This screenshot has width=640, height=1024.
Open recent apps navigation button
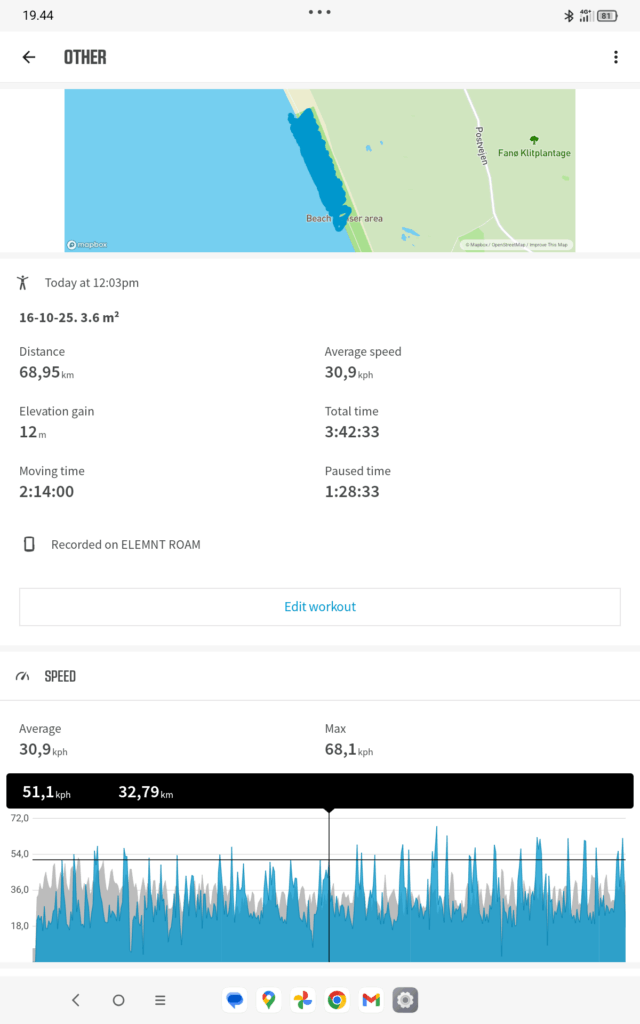click(x=160, y=999)
